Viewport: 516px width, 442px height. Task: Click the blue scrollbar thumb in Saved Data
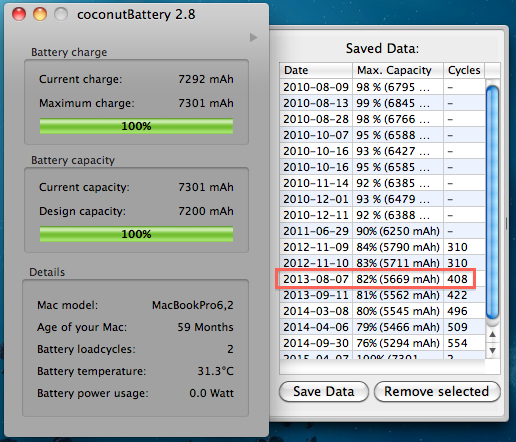[x=492, y=202]
